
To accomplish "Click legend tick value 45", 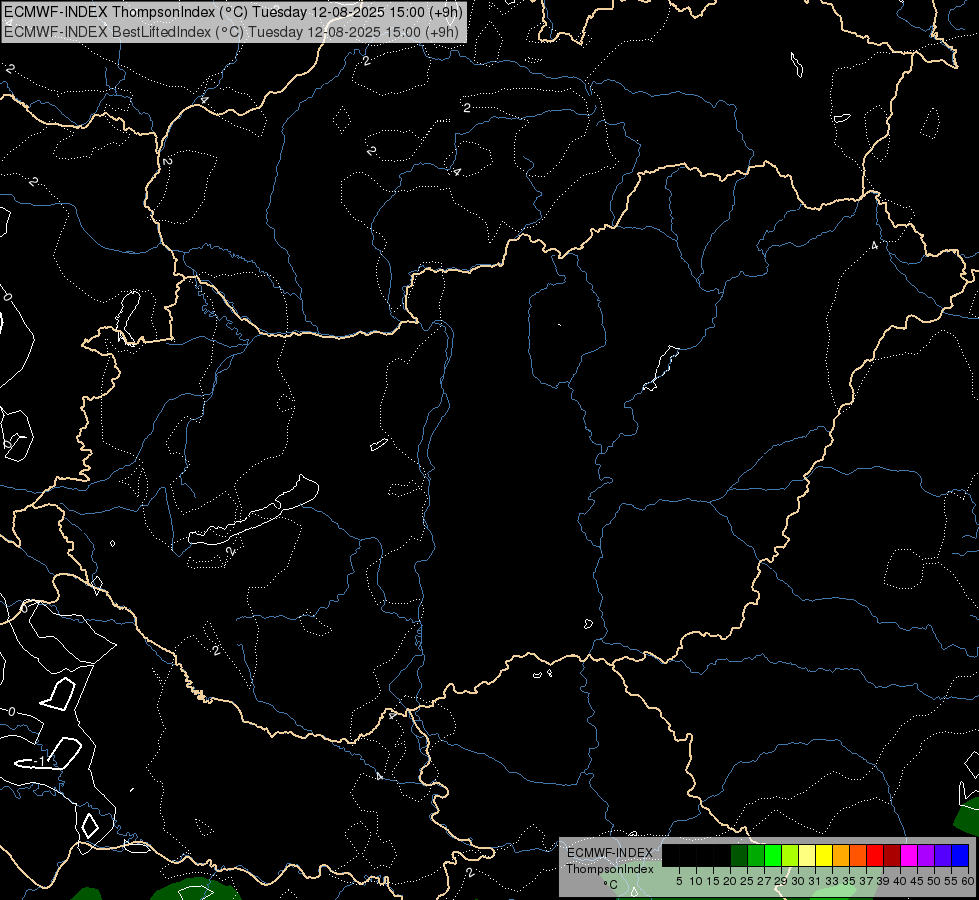I will [918, 881].
